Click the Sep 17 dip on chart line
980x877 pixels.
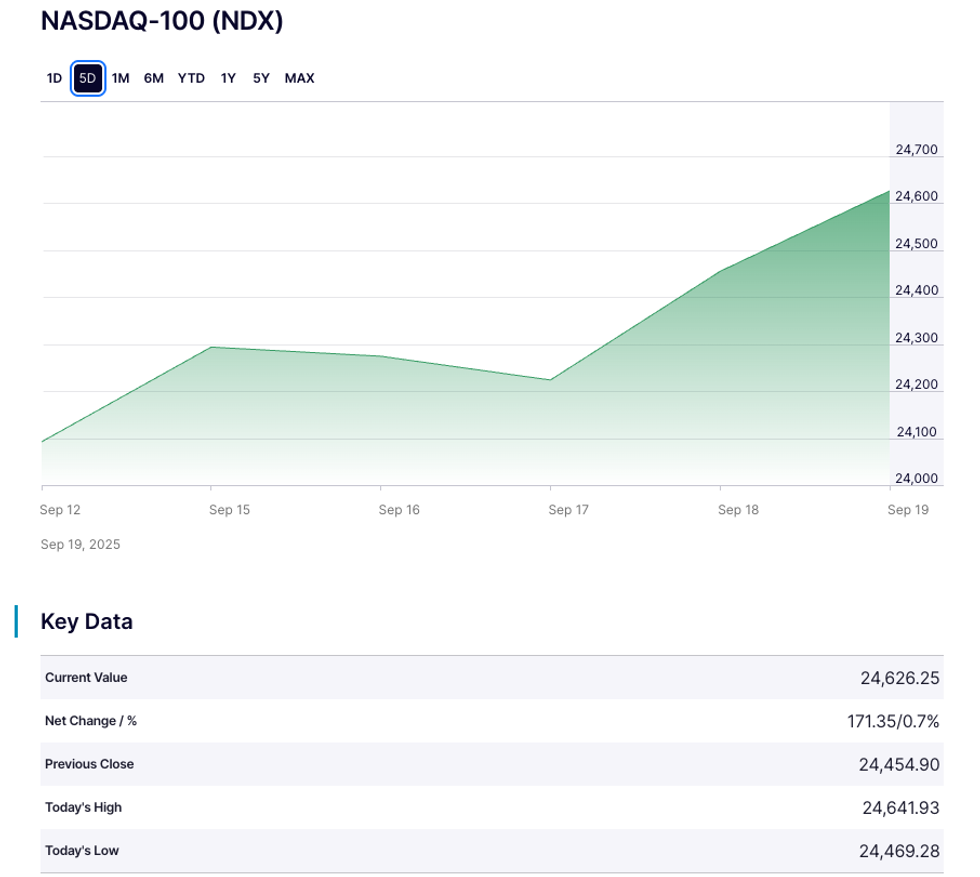pyautogui.click(x=550, y=379)
